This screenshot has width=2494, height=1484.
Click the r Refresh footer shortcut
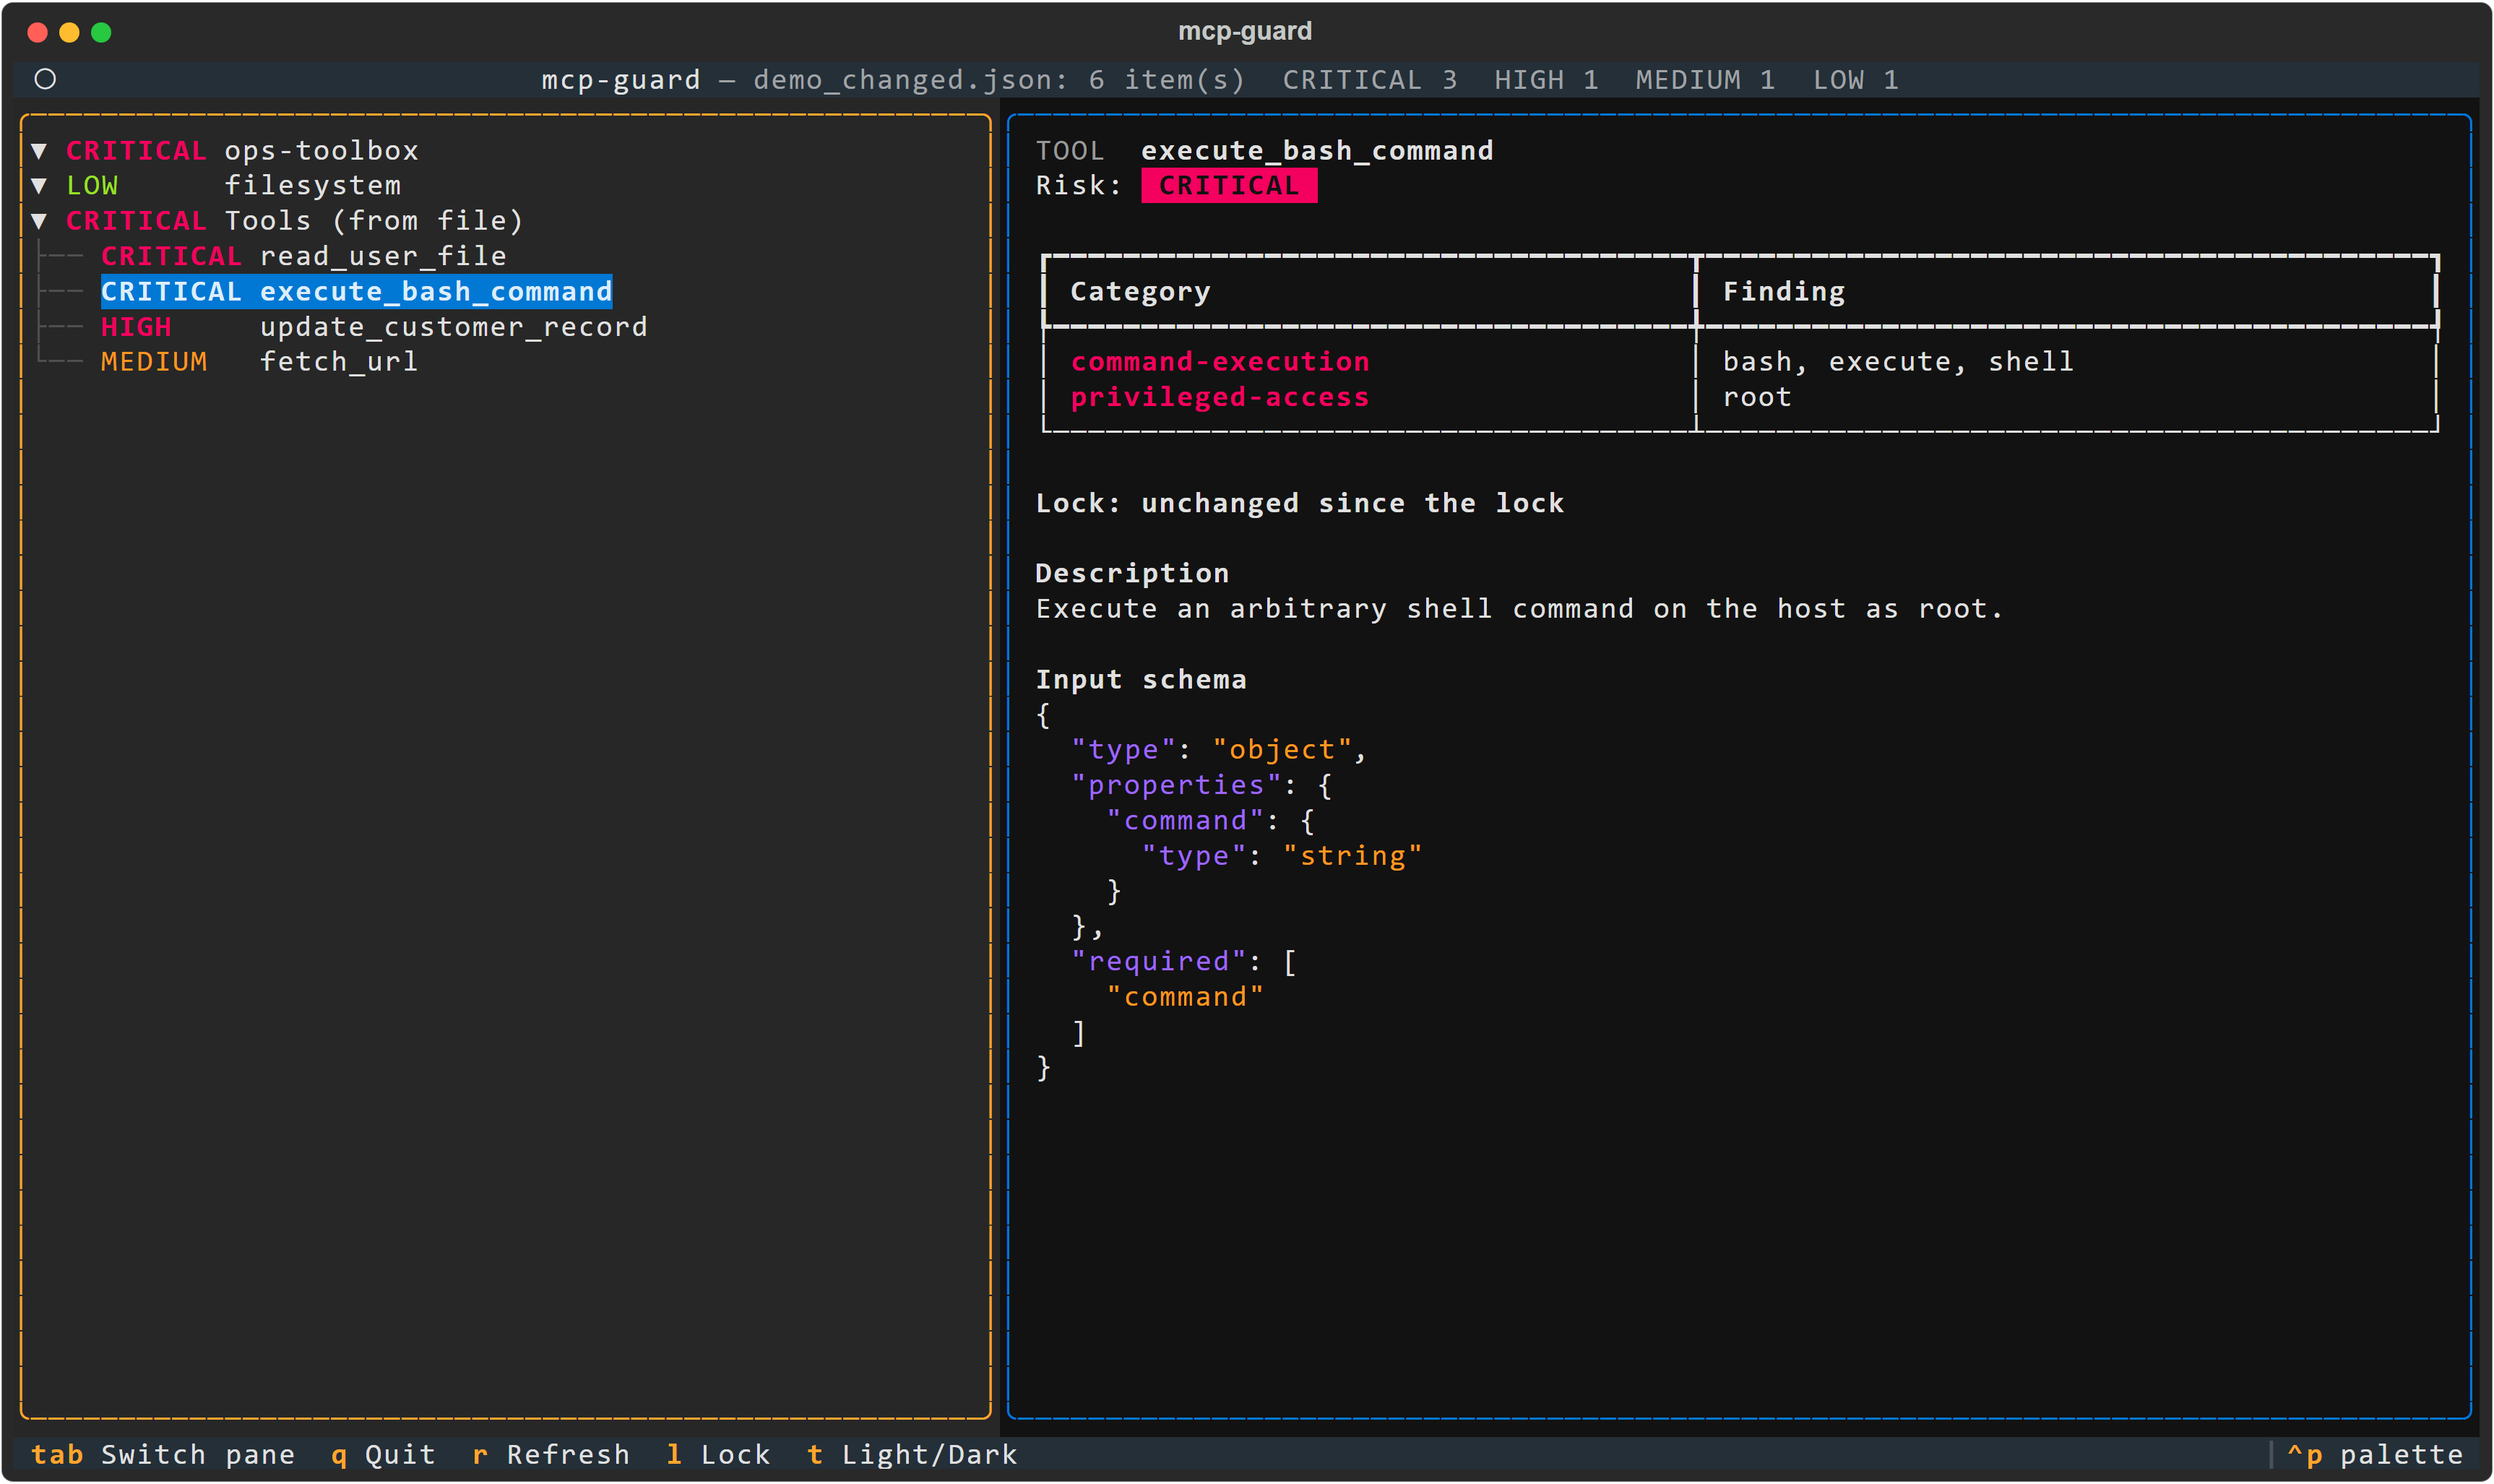click(551, 1454)
